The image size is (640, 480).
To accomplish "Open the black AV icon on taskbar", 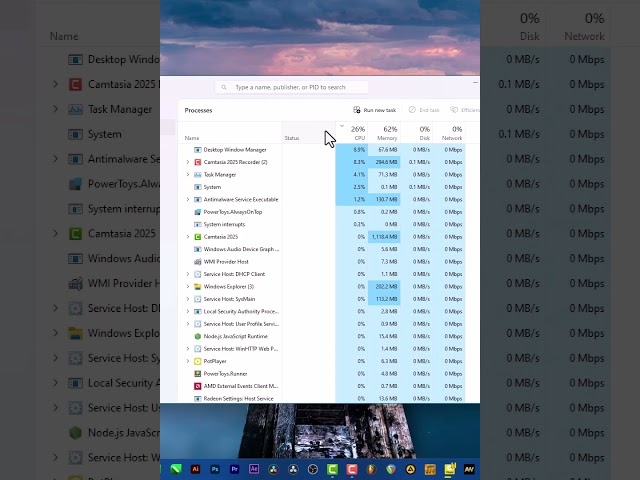I will 469,469.
